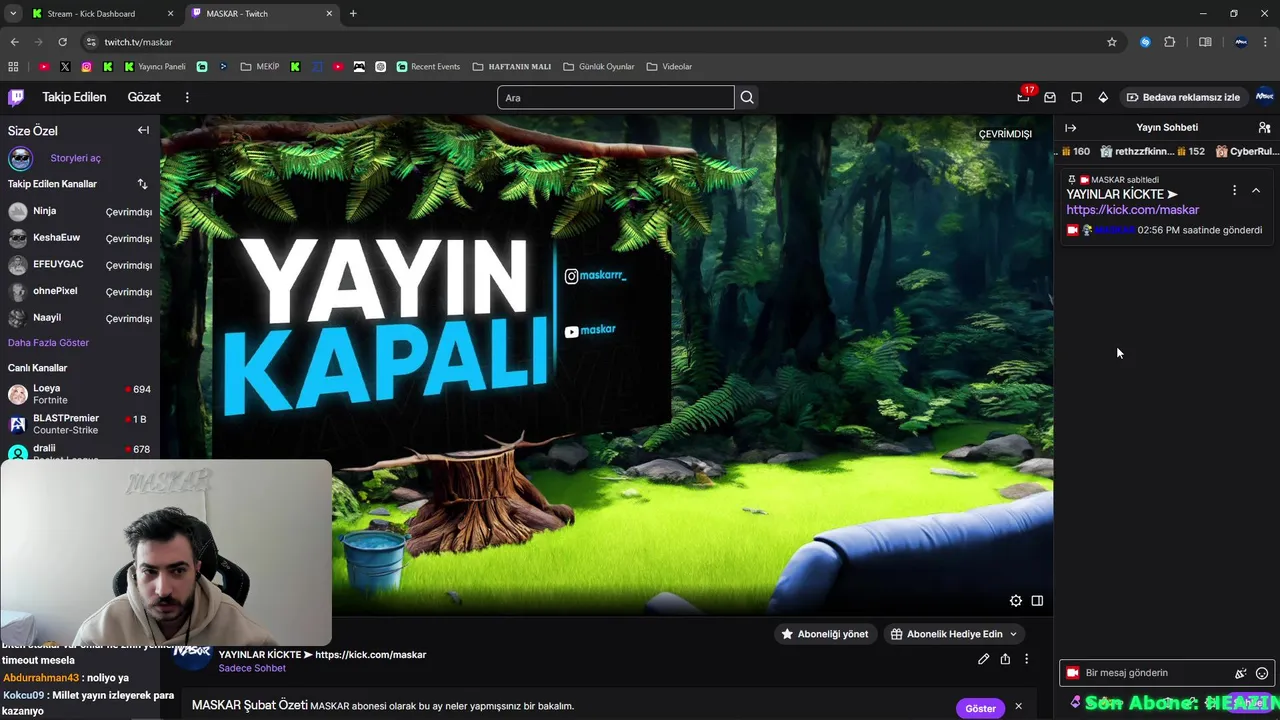
Task: Open three-dot menu on pinned message
Action: click(1234, 190)
